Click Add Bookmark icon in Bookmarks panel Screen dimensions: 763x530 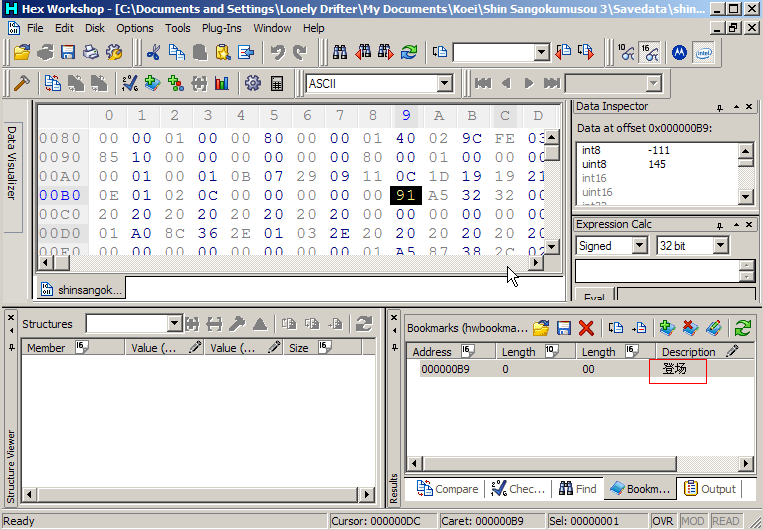[667, 328]
